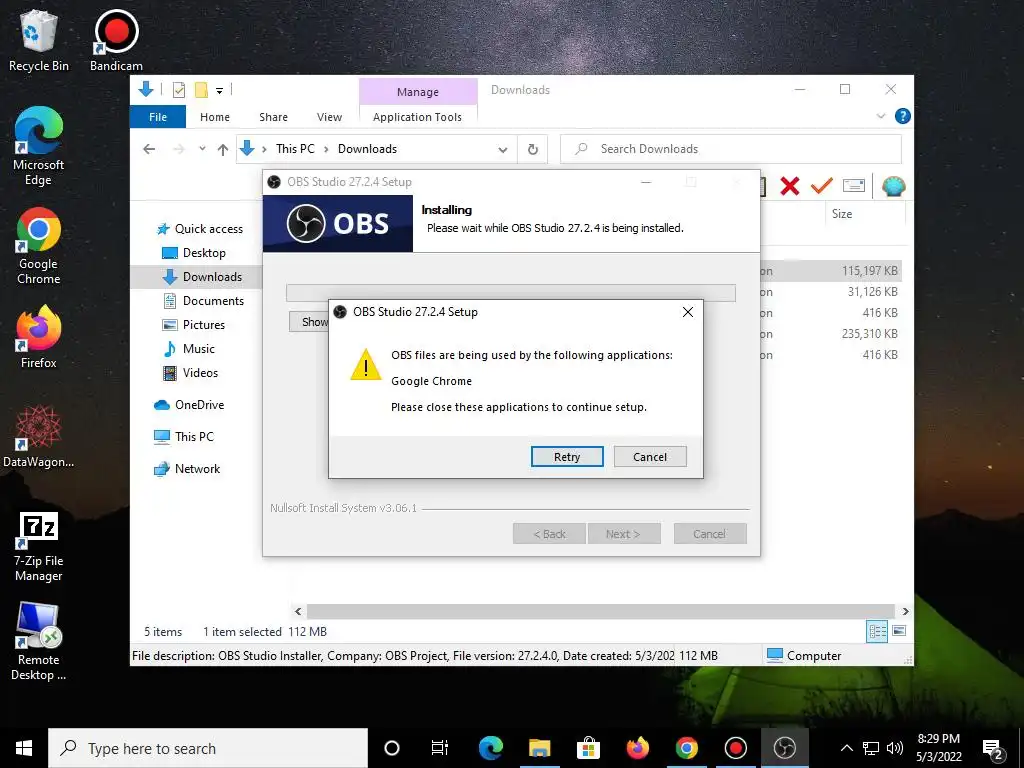Expand Explorer quick access toolbar dropdown

(219, 91)
